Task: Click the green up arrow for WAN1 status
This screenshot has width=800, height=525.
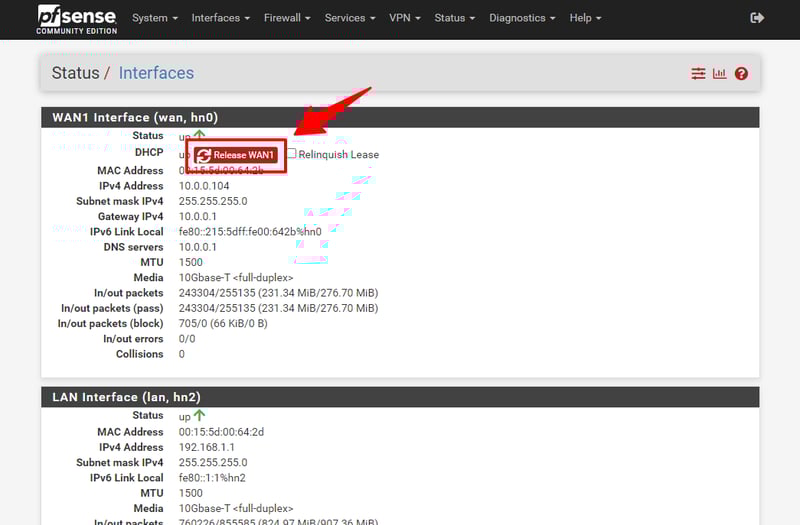Action: point(199,135)
